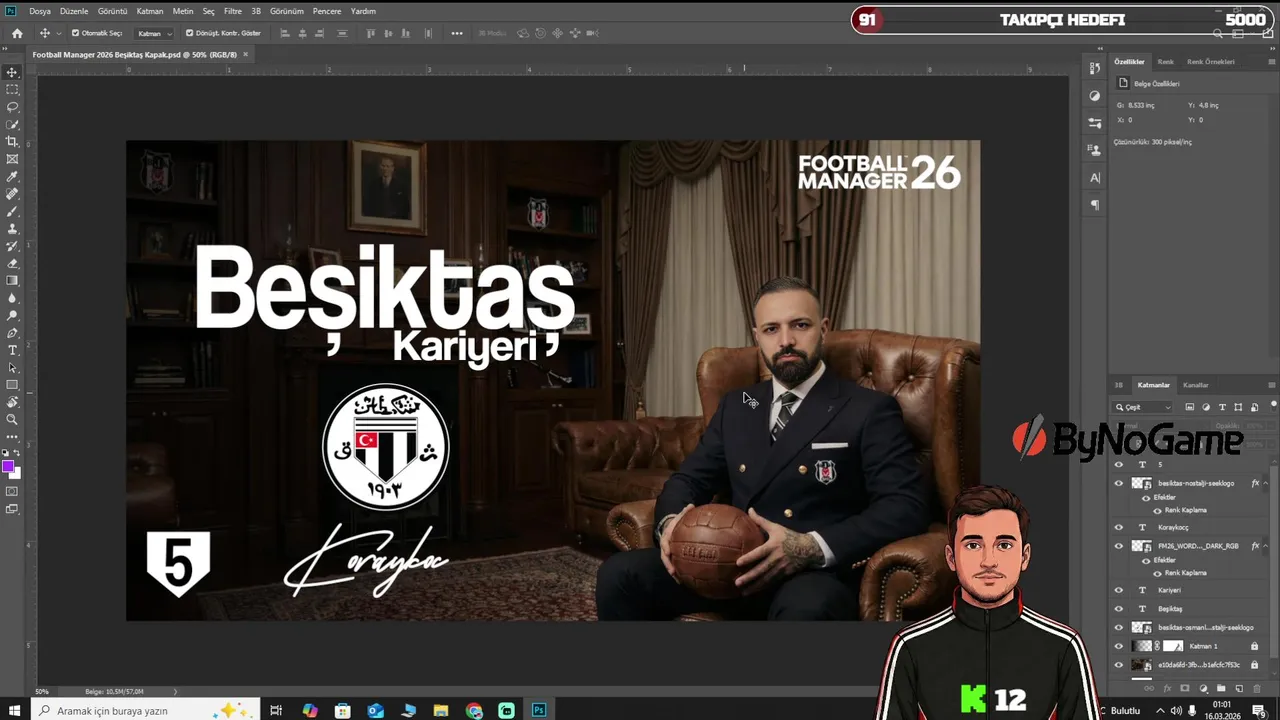Screen dimensions: 1280x720
Task: Hide the Kariyeri text layer
Action: click(x=1119, y=590)
